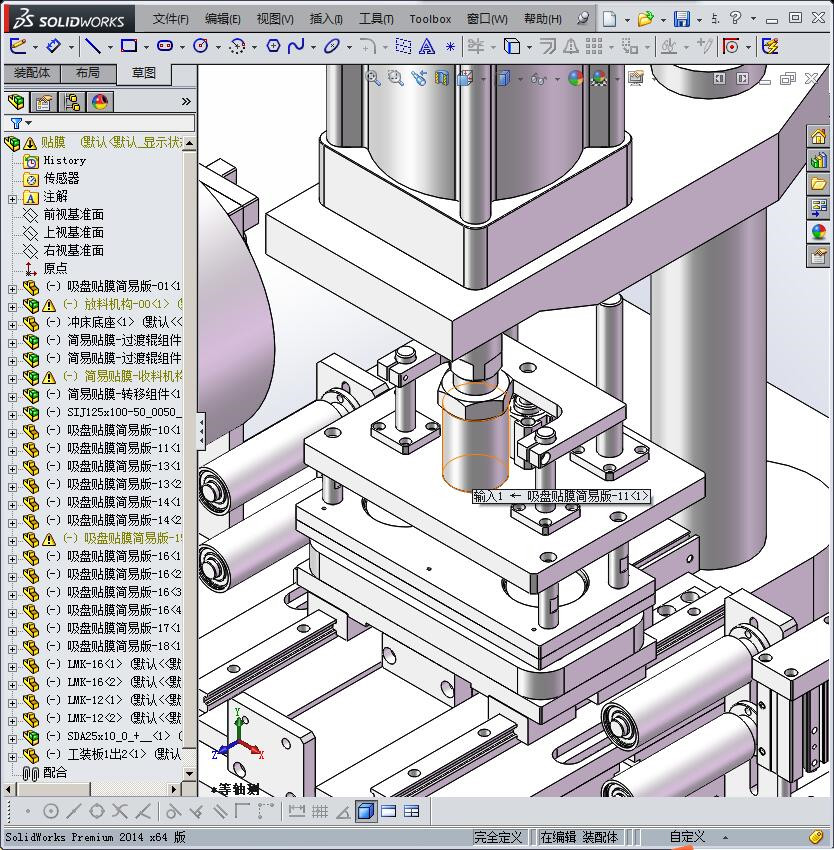Screen dimensions: 834x850
Task: Toggle the grid snap button in bottom toolbar
Action: pos(319,811)
